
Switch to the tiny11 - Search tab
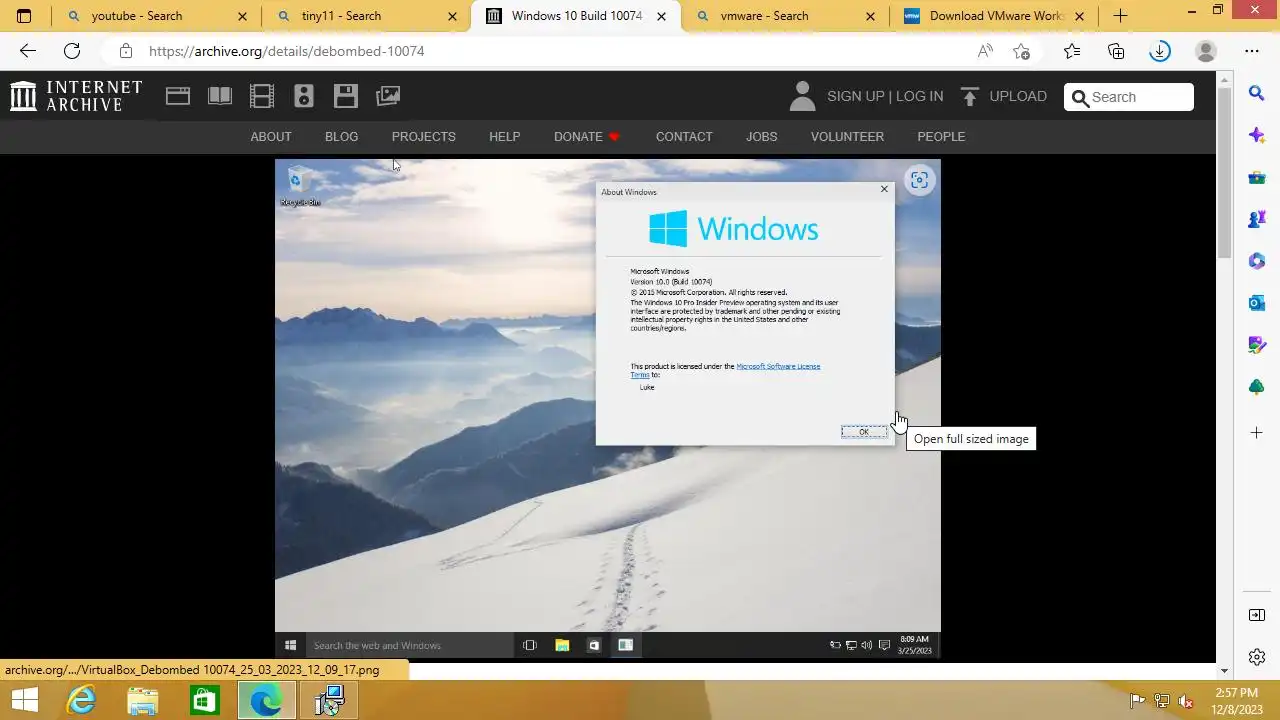tap(366, 16)
